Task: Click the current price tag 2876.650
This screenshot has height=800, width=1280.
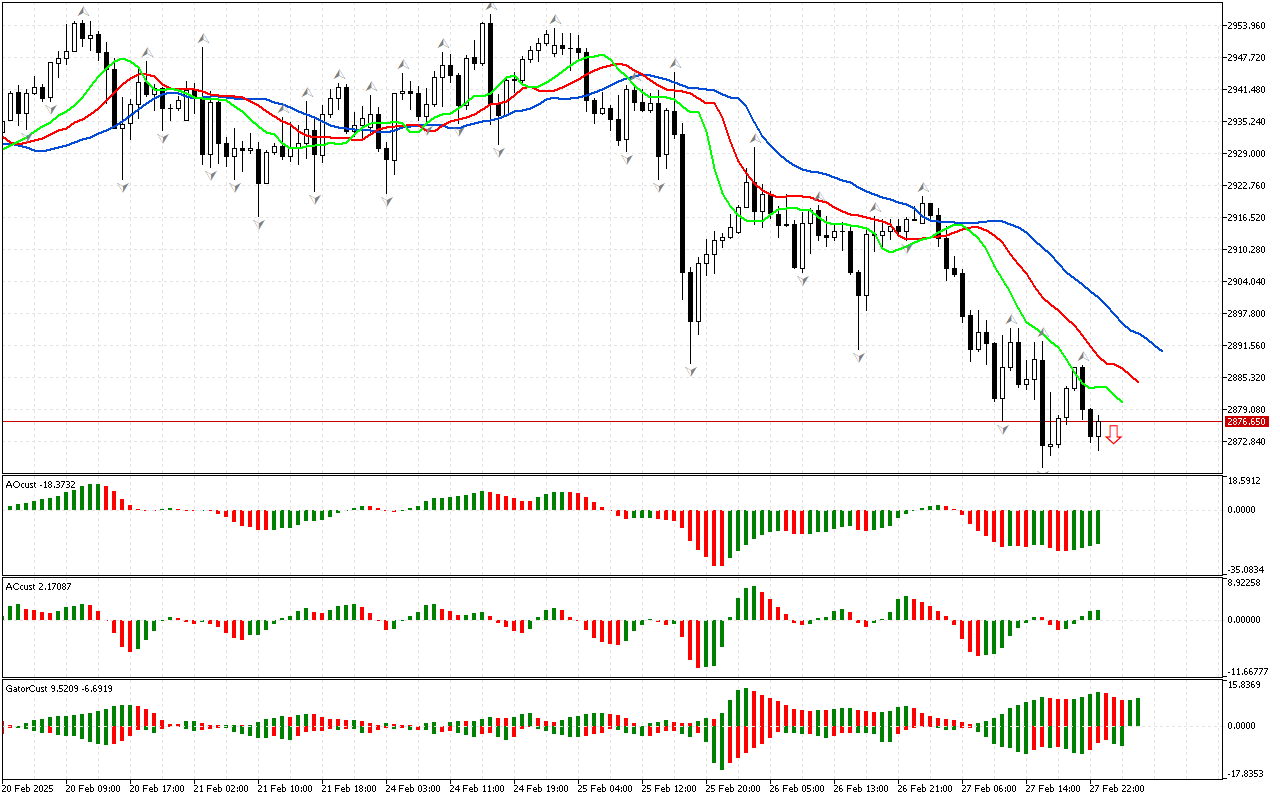Action: (1246, 422)
